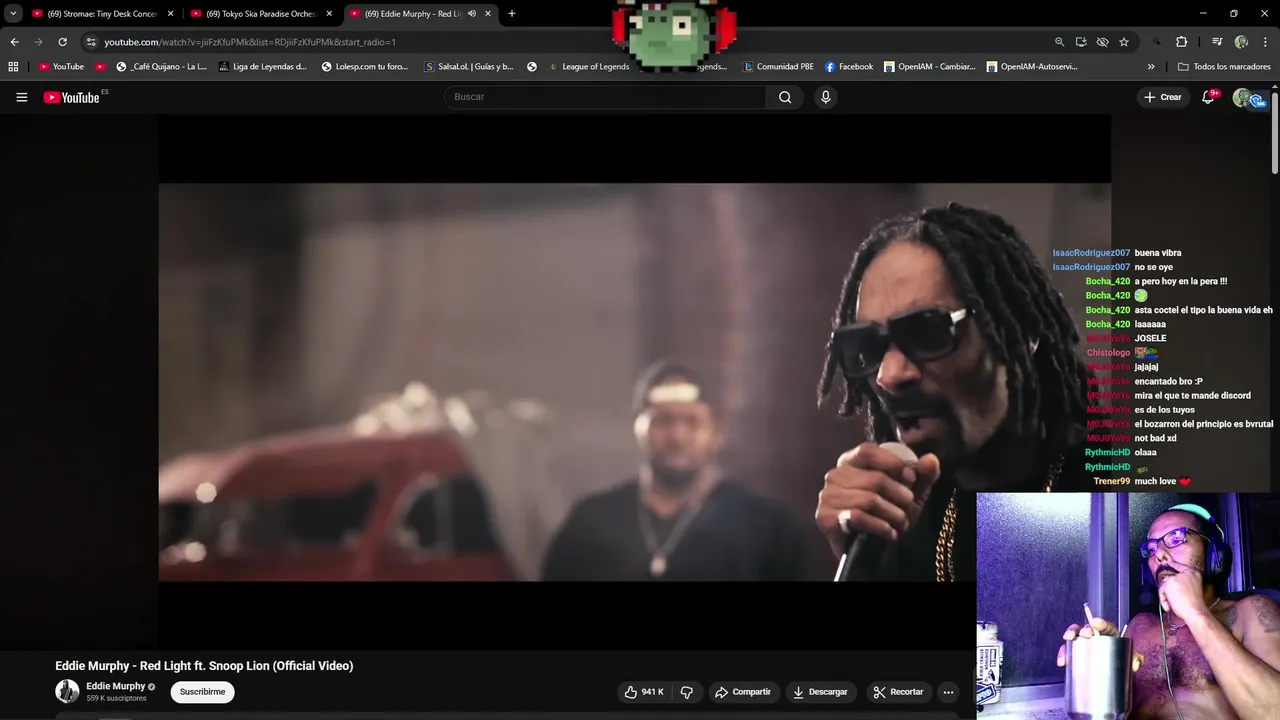Screen dimensions: 1280x720
Task: Switch to the Tokyo Ska Paradise Orchestra tab
Action: click(x=262, y=14)
